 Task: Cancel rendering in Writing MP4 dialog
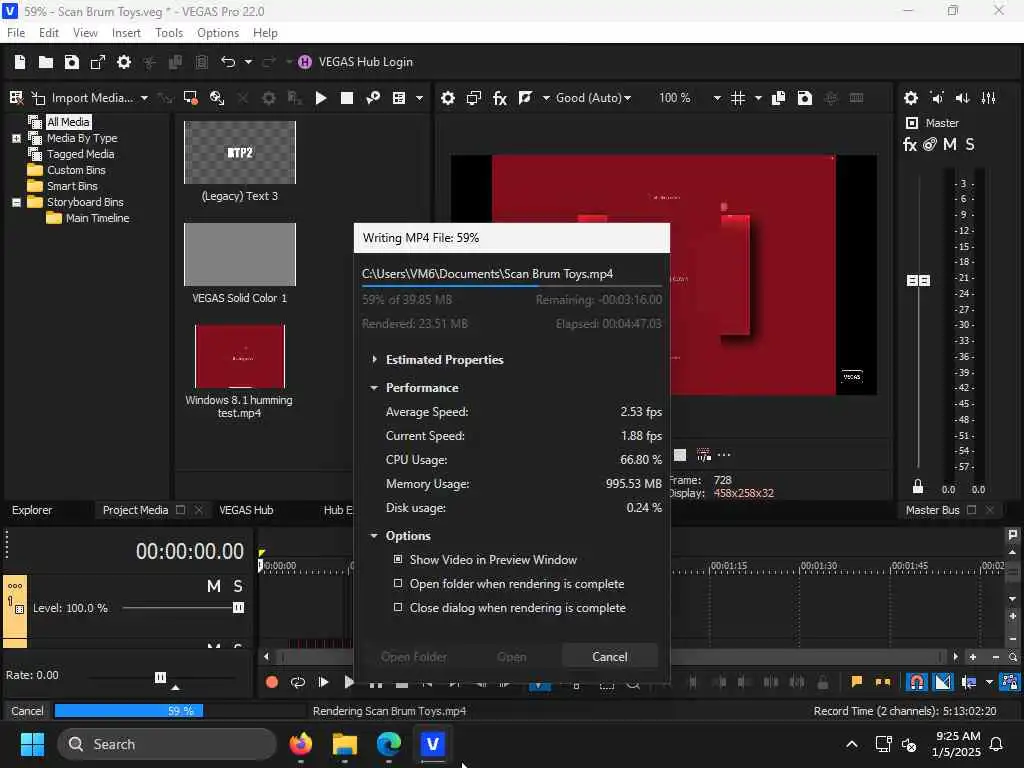(609, 657)
